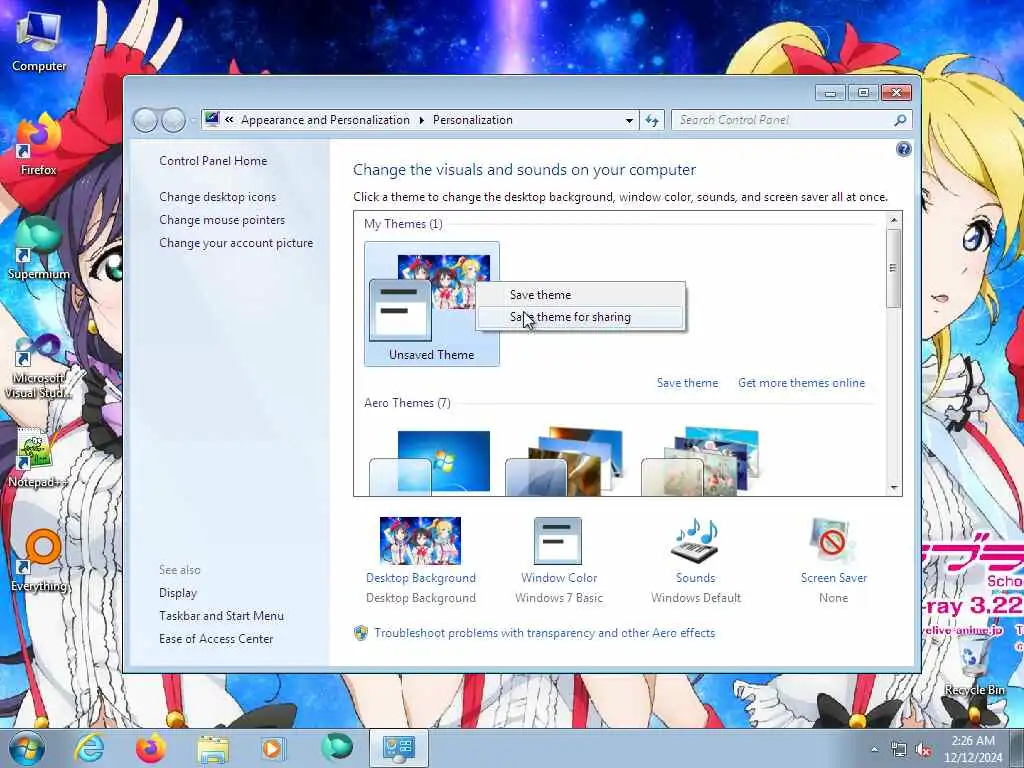Image resolution: width=1024 pixels, height=768 pixels.
Task: Select the Control Panel taskbar button
Action: [398, 748]
